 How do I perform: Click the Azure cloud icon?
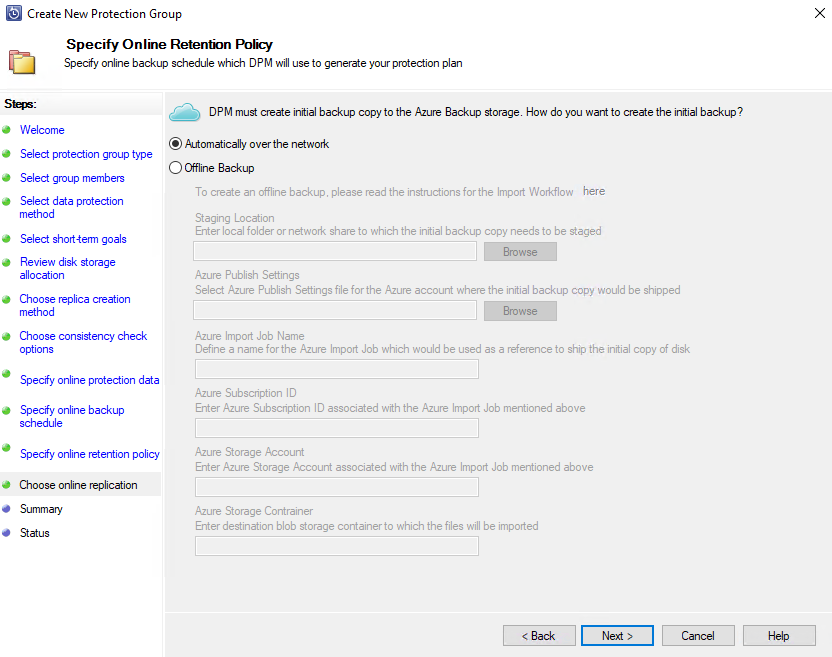click(185, 112)
